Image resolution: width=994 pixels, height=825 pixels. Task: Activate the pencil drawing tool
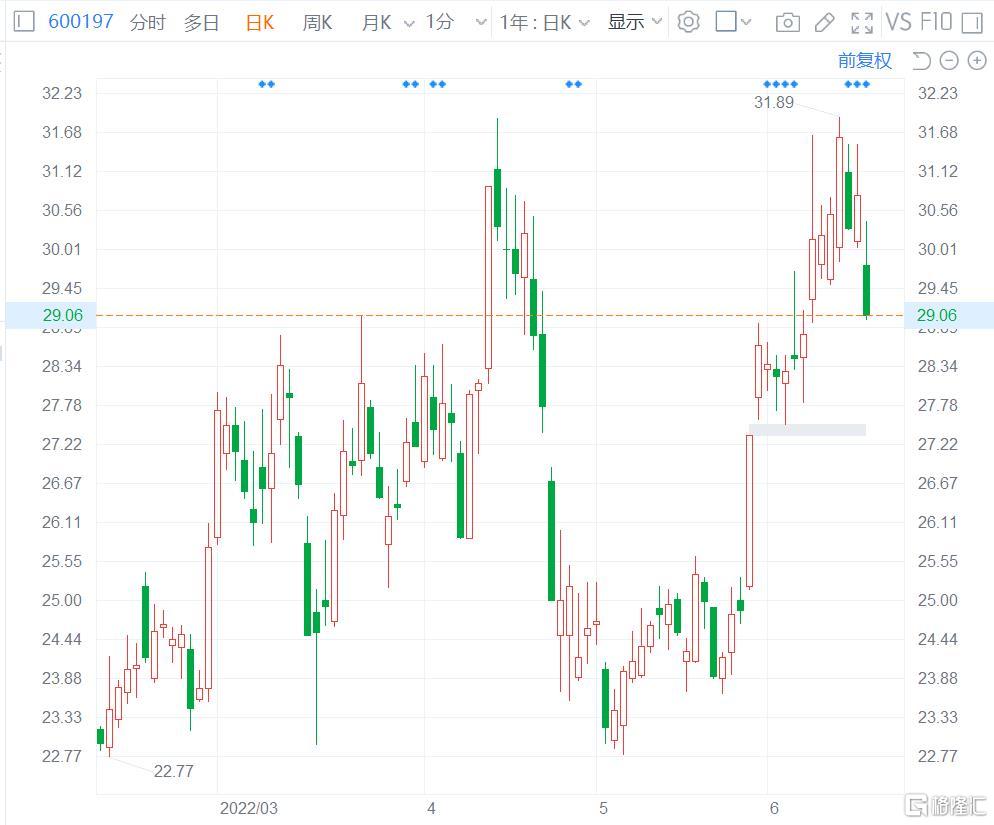click(x=824, y=23)
